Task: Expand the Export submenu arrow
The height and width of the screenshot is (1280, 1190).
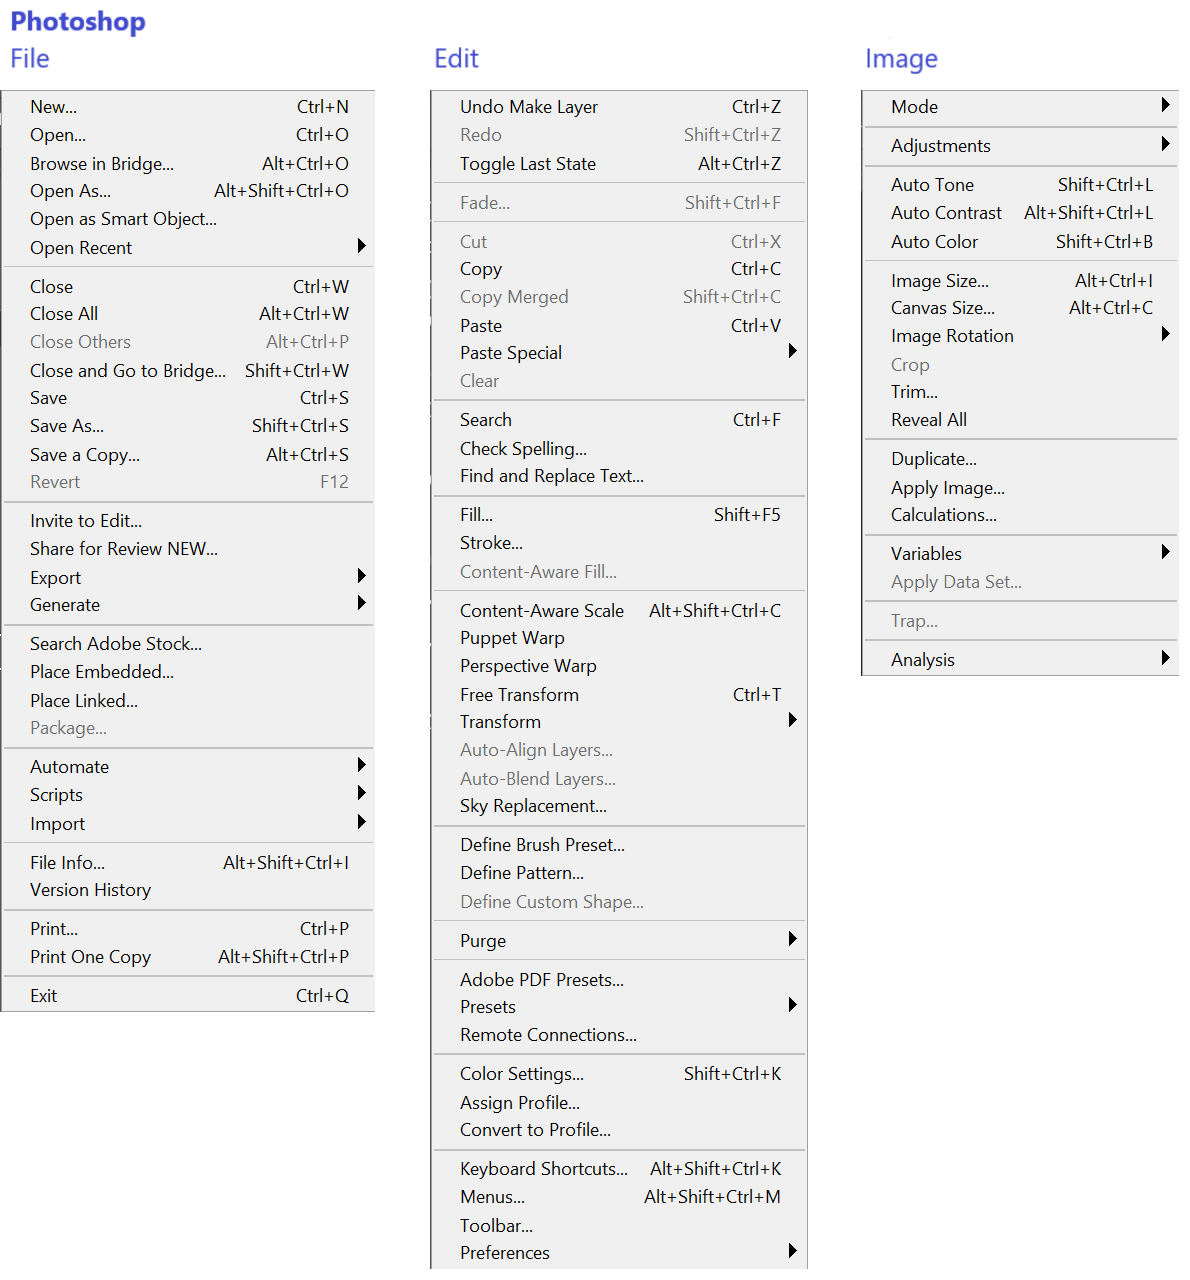Action: coord(361,576)
